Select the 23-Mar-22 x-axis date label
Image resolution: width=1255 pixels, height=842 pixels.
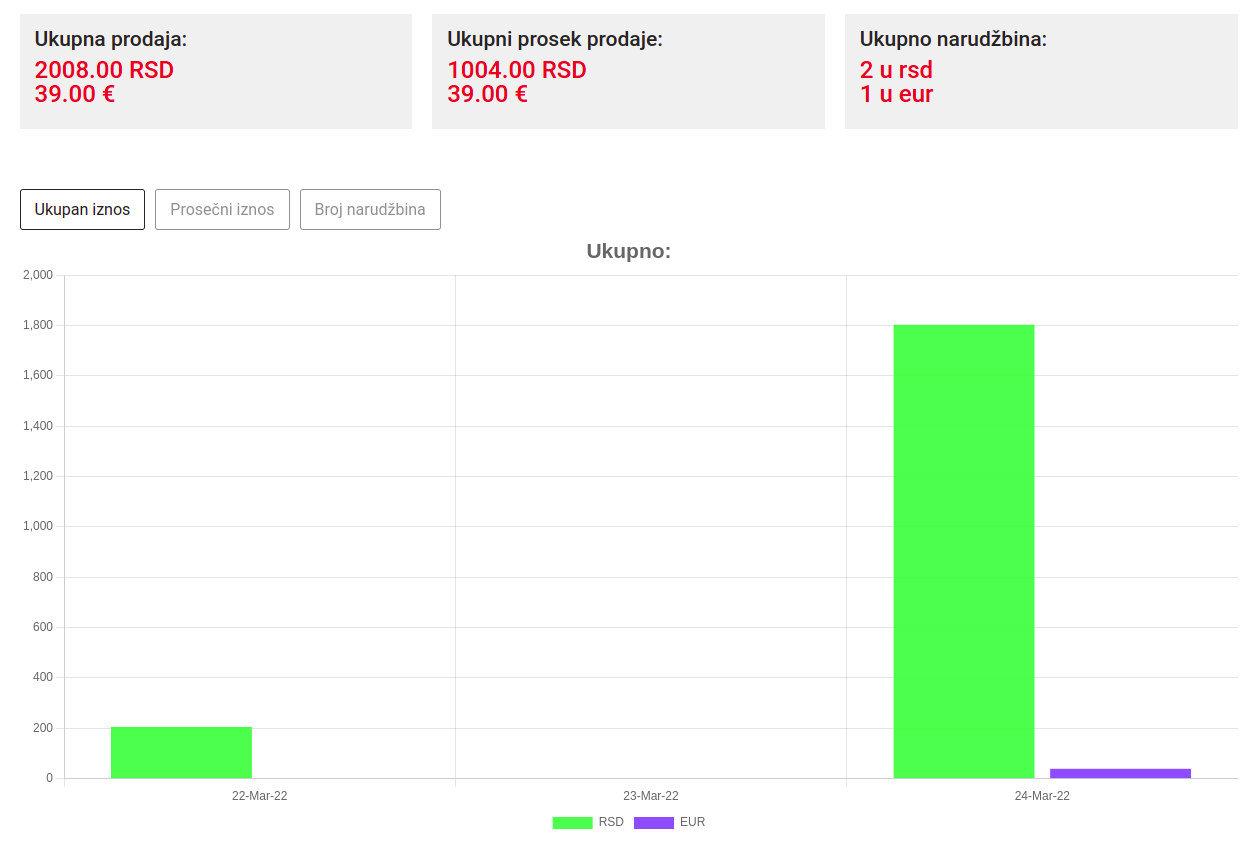650,796
